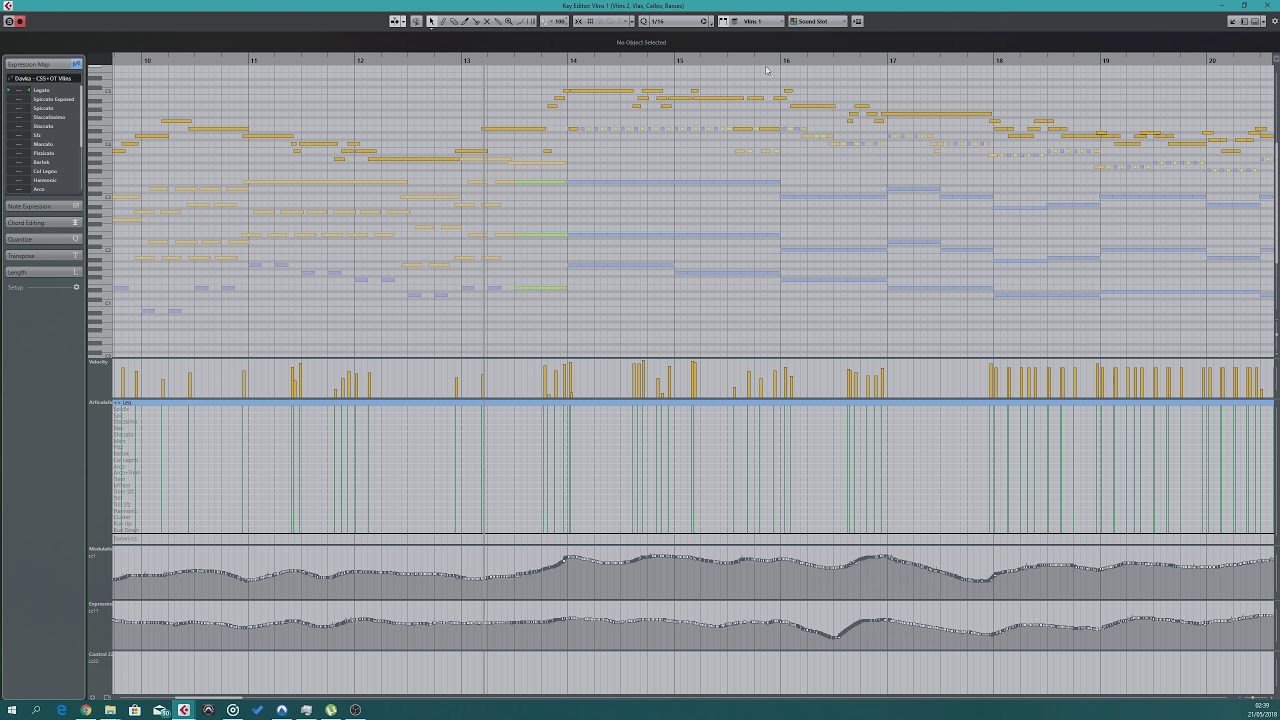Click the Expression Map panel icon
Image resolution: width=1280 pixels, height=720 pixels.
pos(76,64)
